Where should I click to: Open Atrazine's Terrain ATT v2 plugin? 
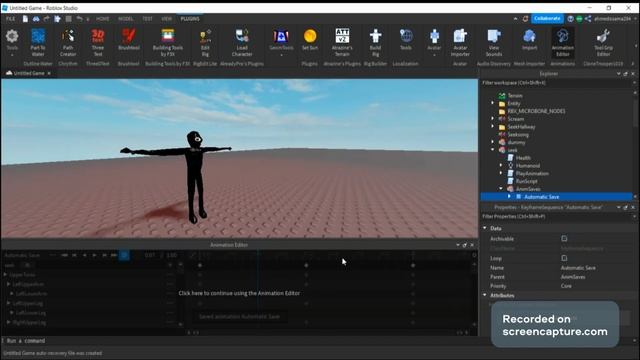[342, 43]
